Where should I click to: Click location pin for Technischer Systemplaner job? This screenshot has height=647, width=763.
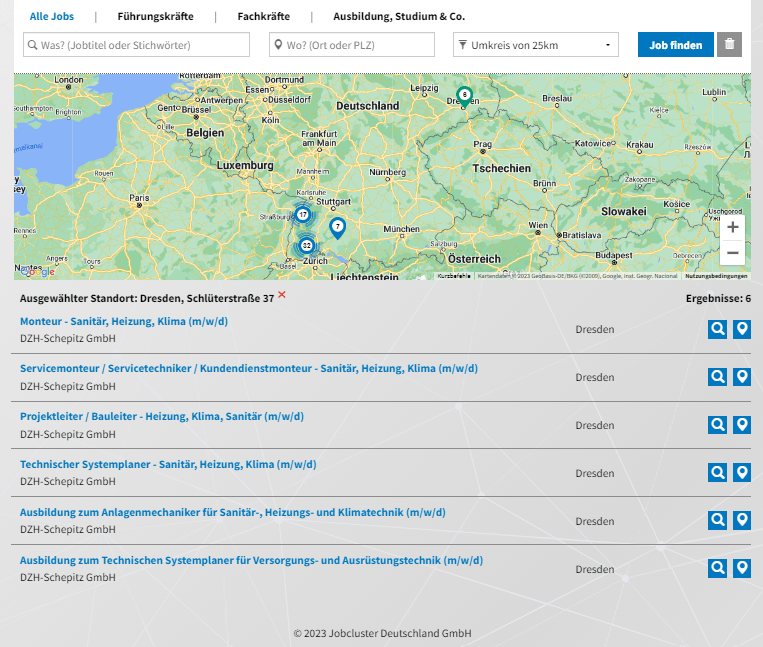pyautogui.click(x=742, y=473)
